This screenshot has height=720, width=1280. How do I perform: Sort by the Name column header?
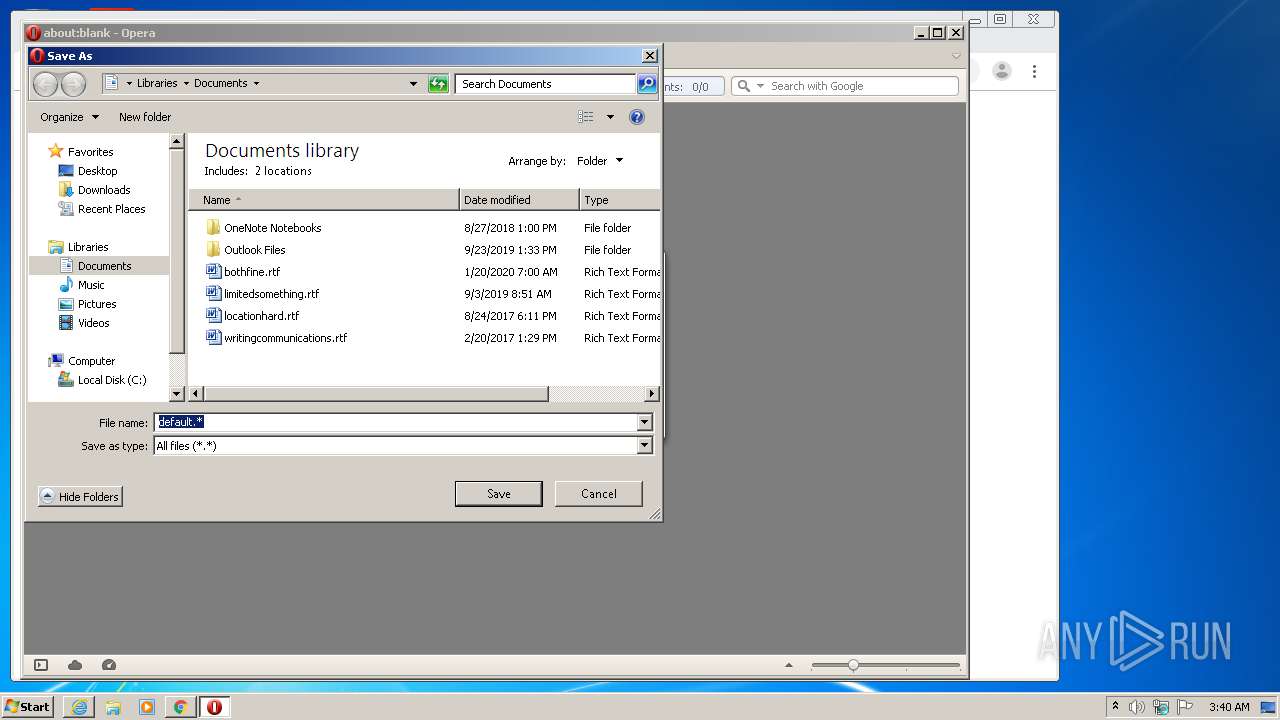[324, 200]
